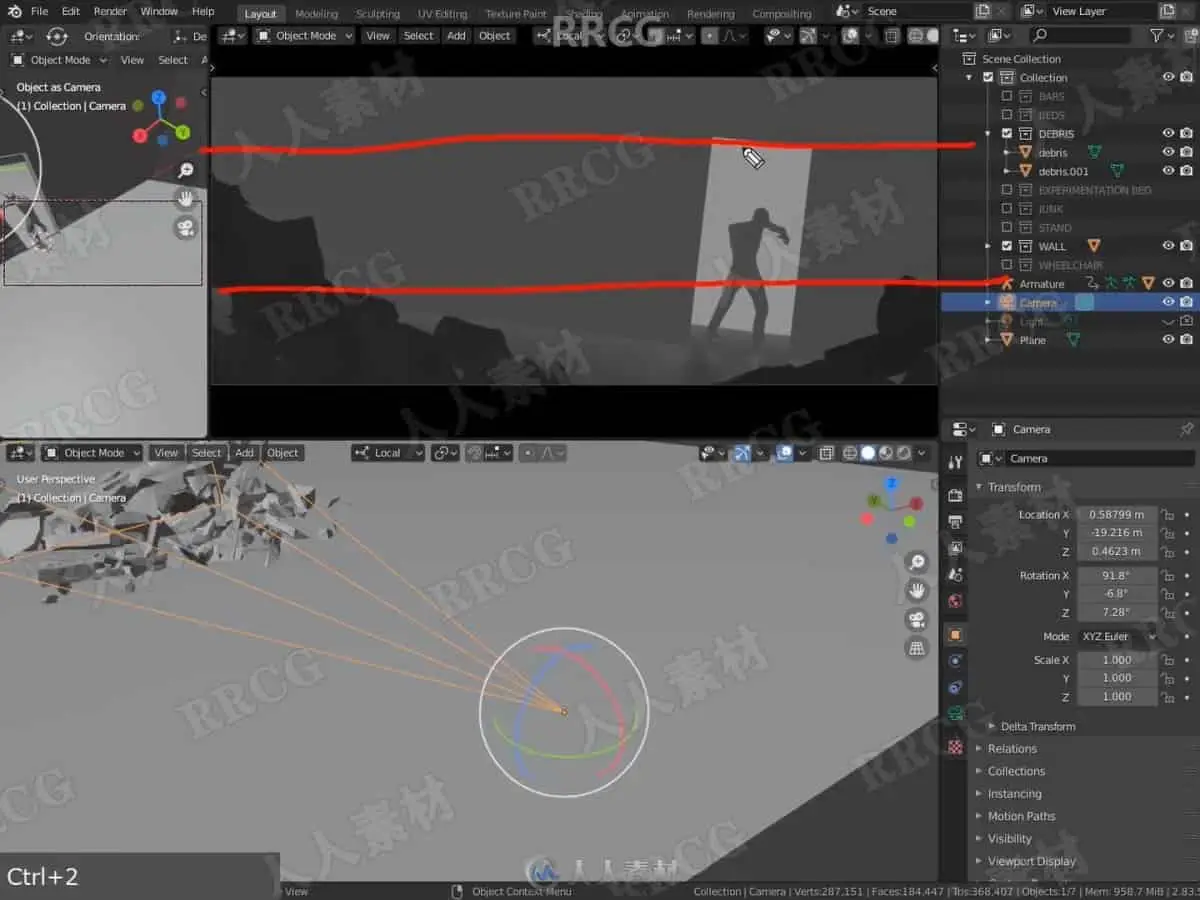
Task: Open the Output properties tab (printer icon)
Action: point(955,522)
